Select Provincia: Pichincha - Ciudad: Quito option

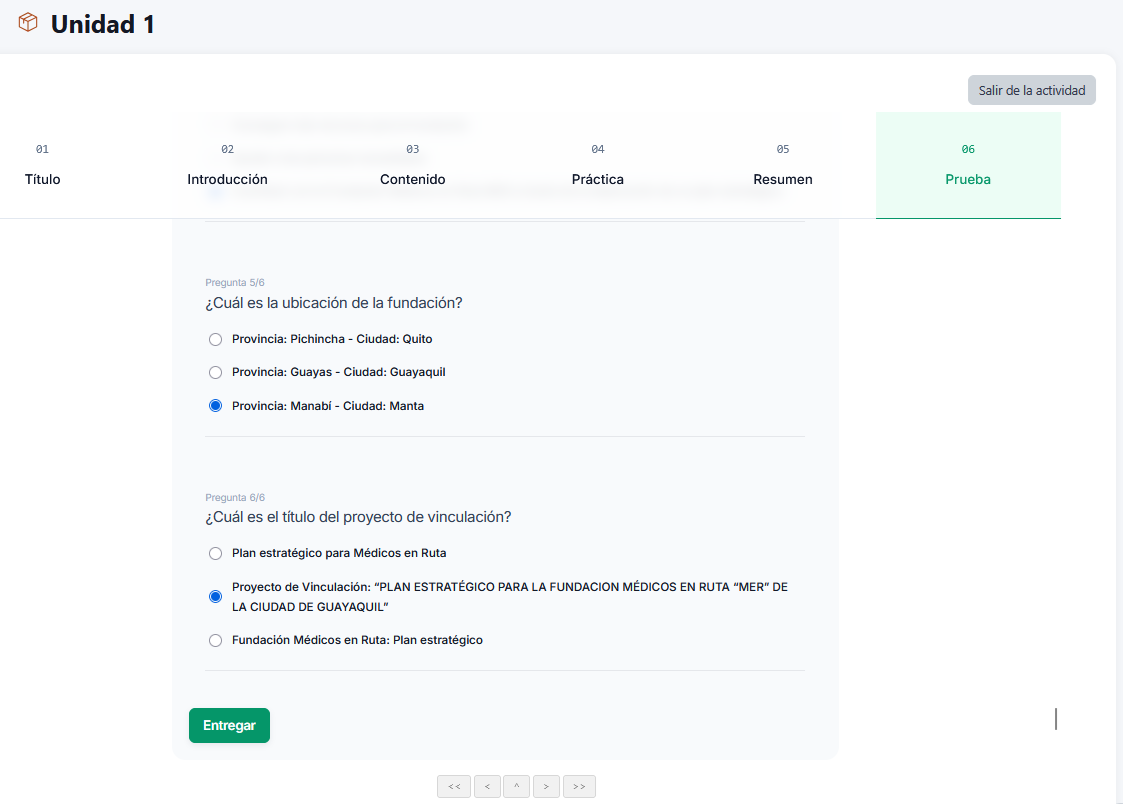pyautogui.click(x=215, y=339)
